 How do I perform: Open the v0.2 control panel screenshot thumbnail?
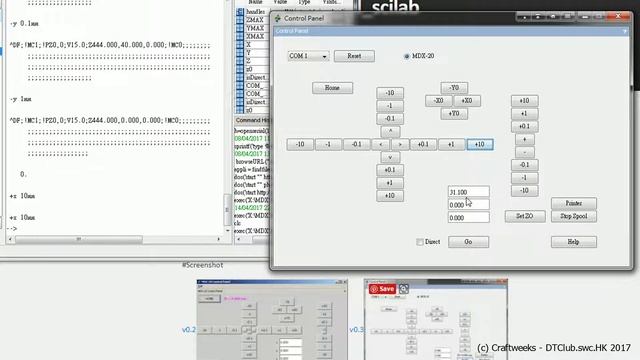pyautogui.click(x=272, y=320)
